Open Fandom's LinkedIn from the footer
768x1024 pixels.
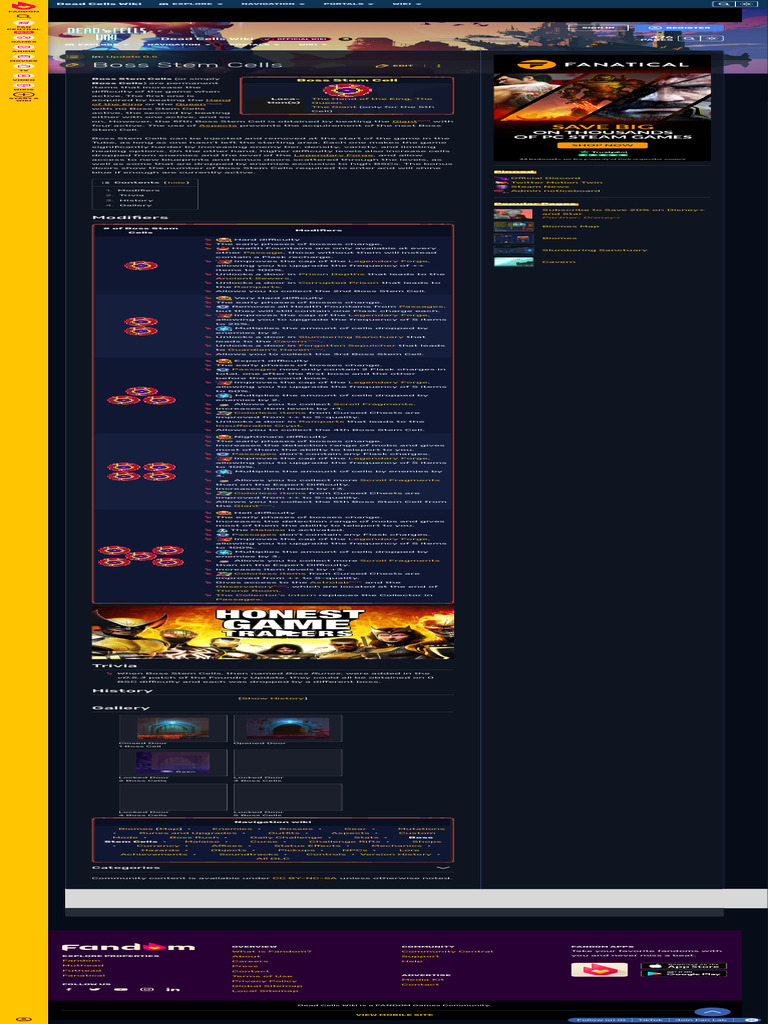(x=172, y=989)
